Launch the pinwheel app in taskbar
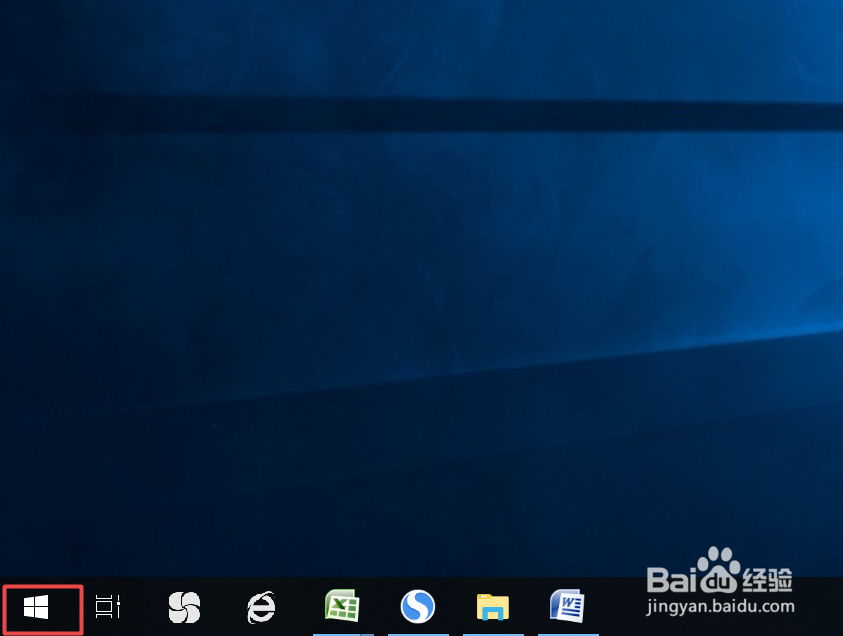 click(x=184, y=608)
